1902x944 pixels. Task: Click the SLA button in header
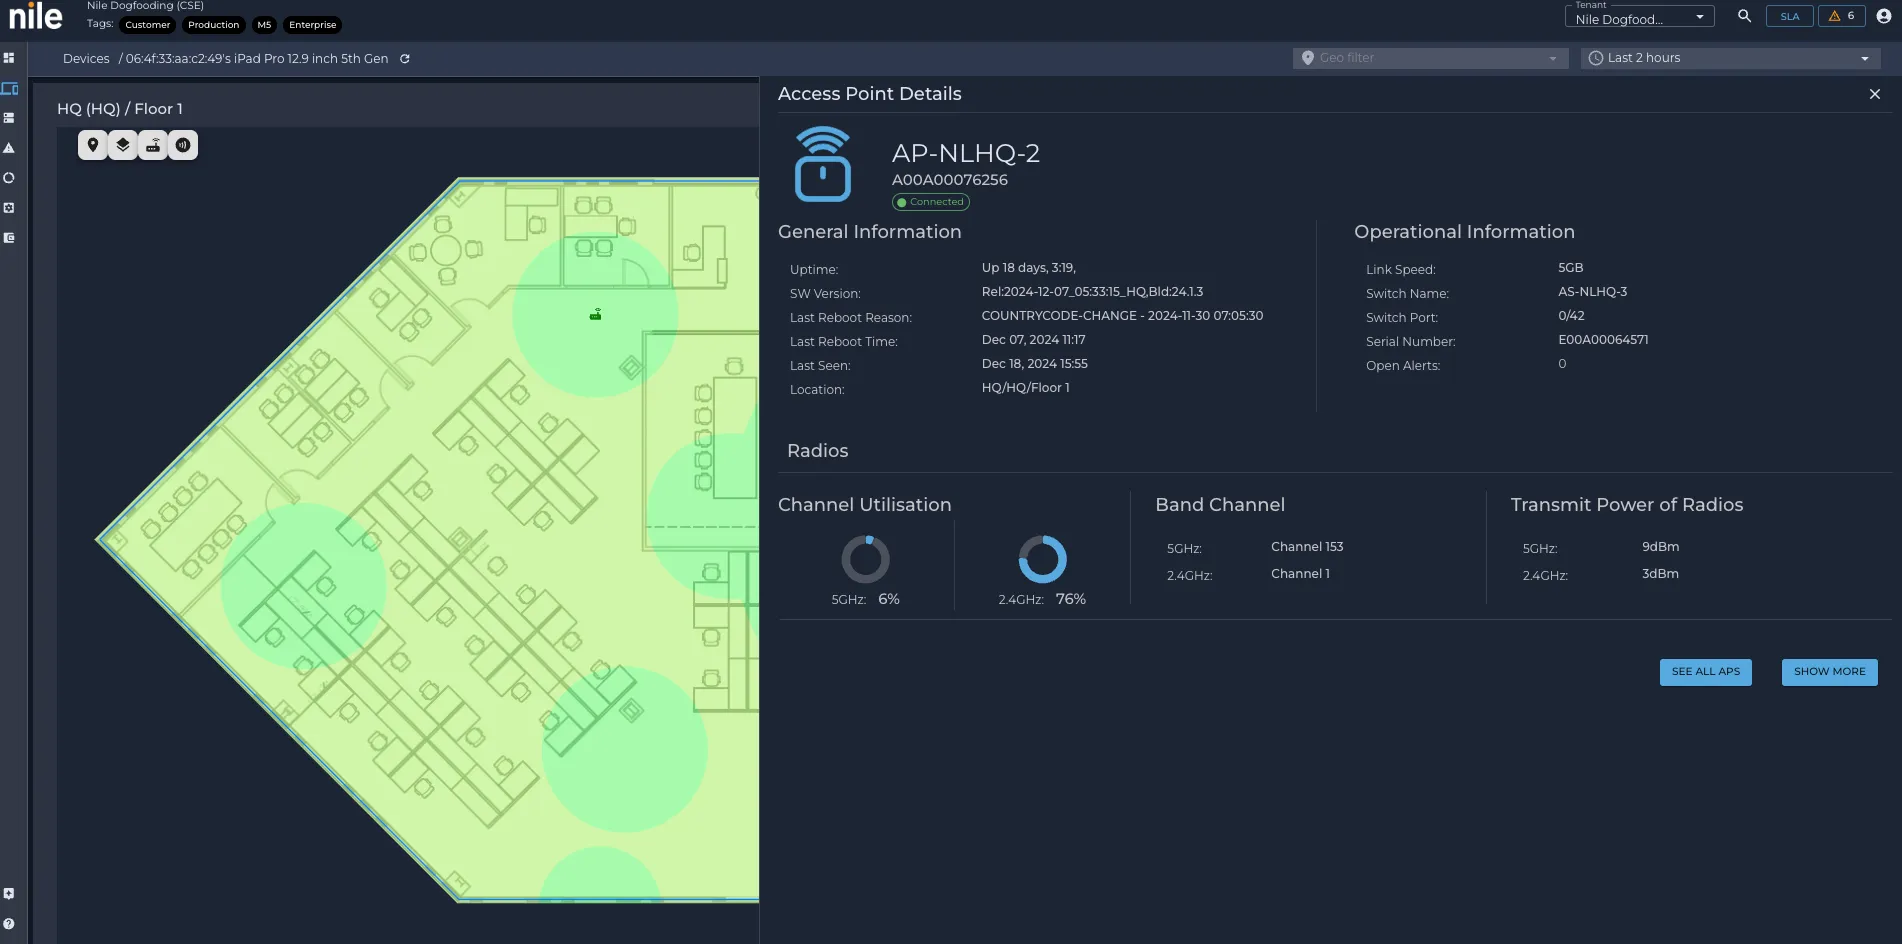[1790, 16]
